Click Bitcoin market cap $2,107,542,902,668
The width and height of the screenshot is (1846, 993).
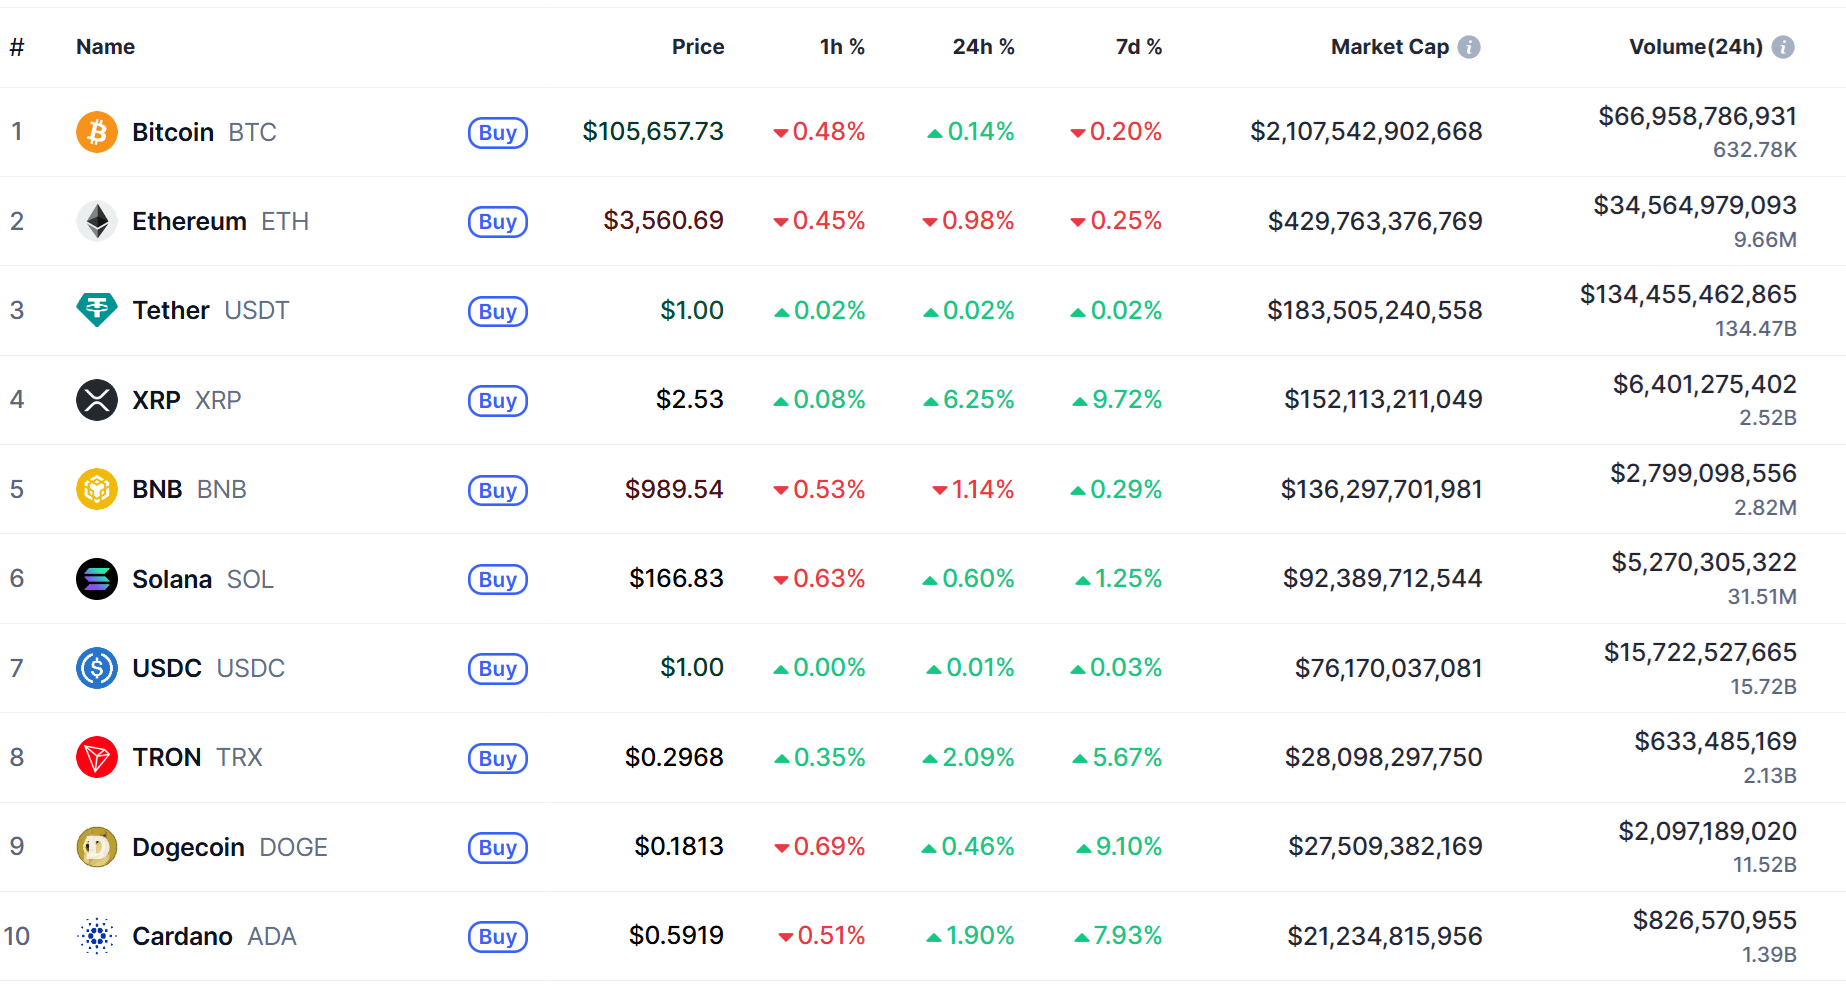pyautogui.click(x=1366, y=131)
